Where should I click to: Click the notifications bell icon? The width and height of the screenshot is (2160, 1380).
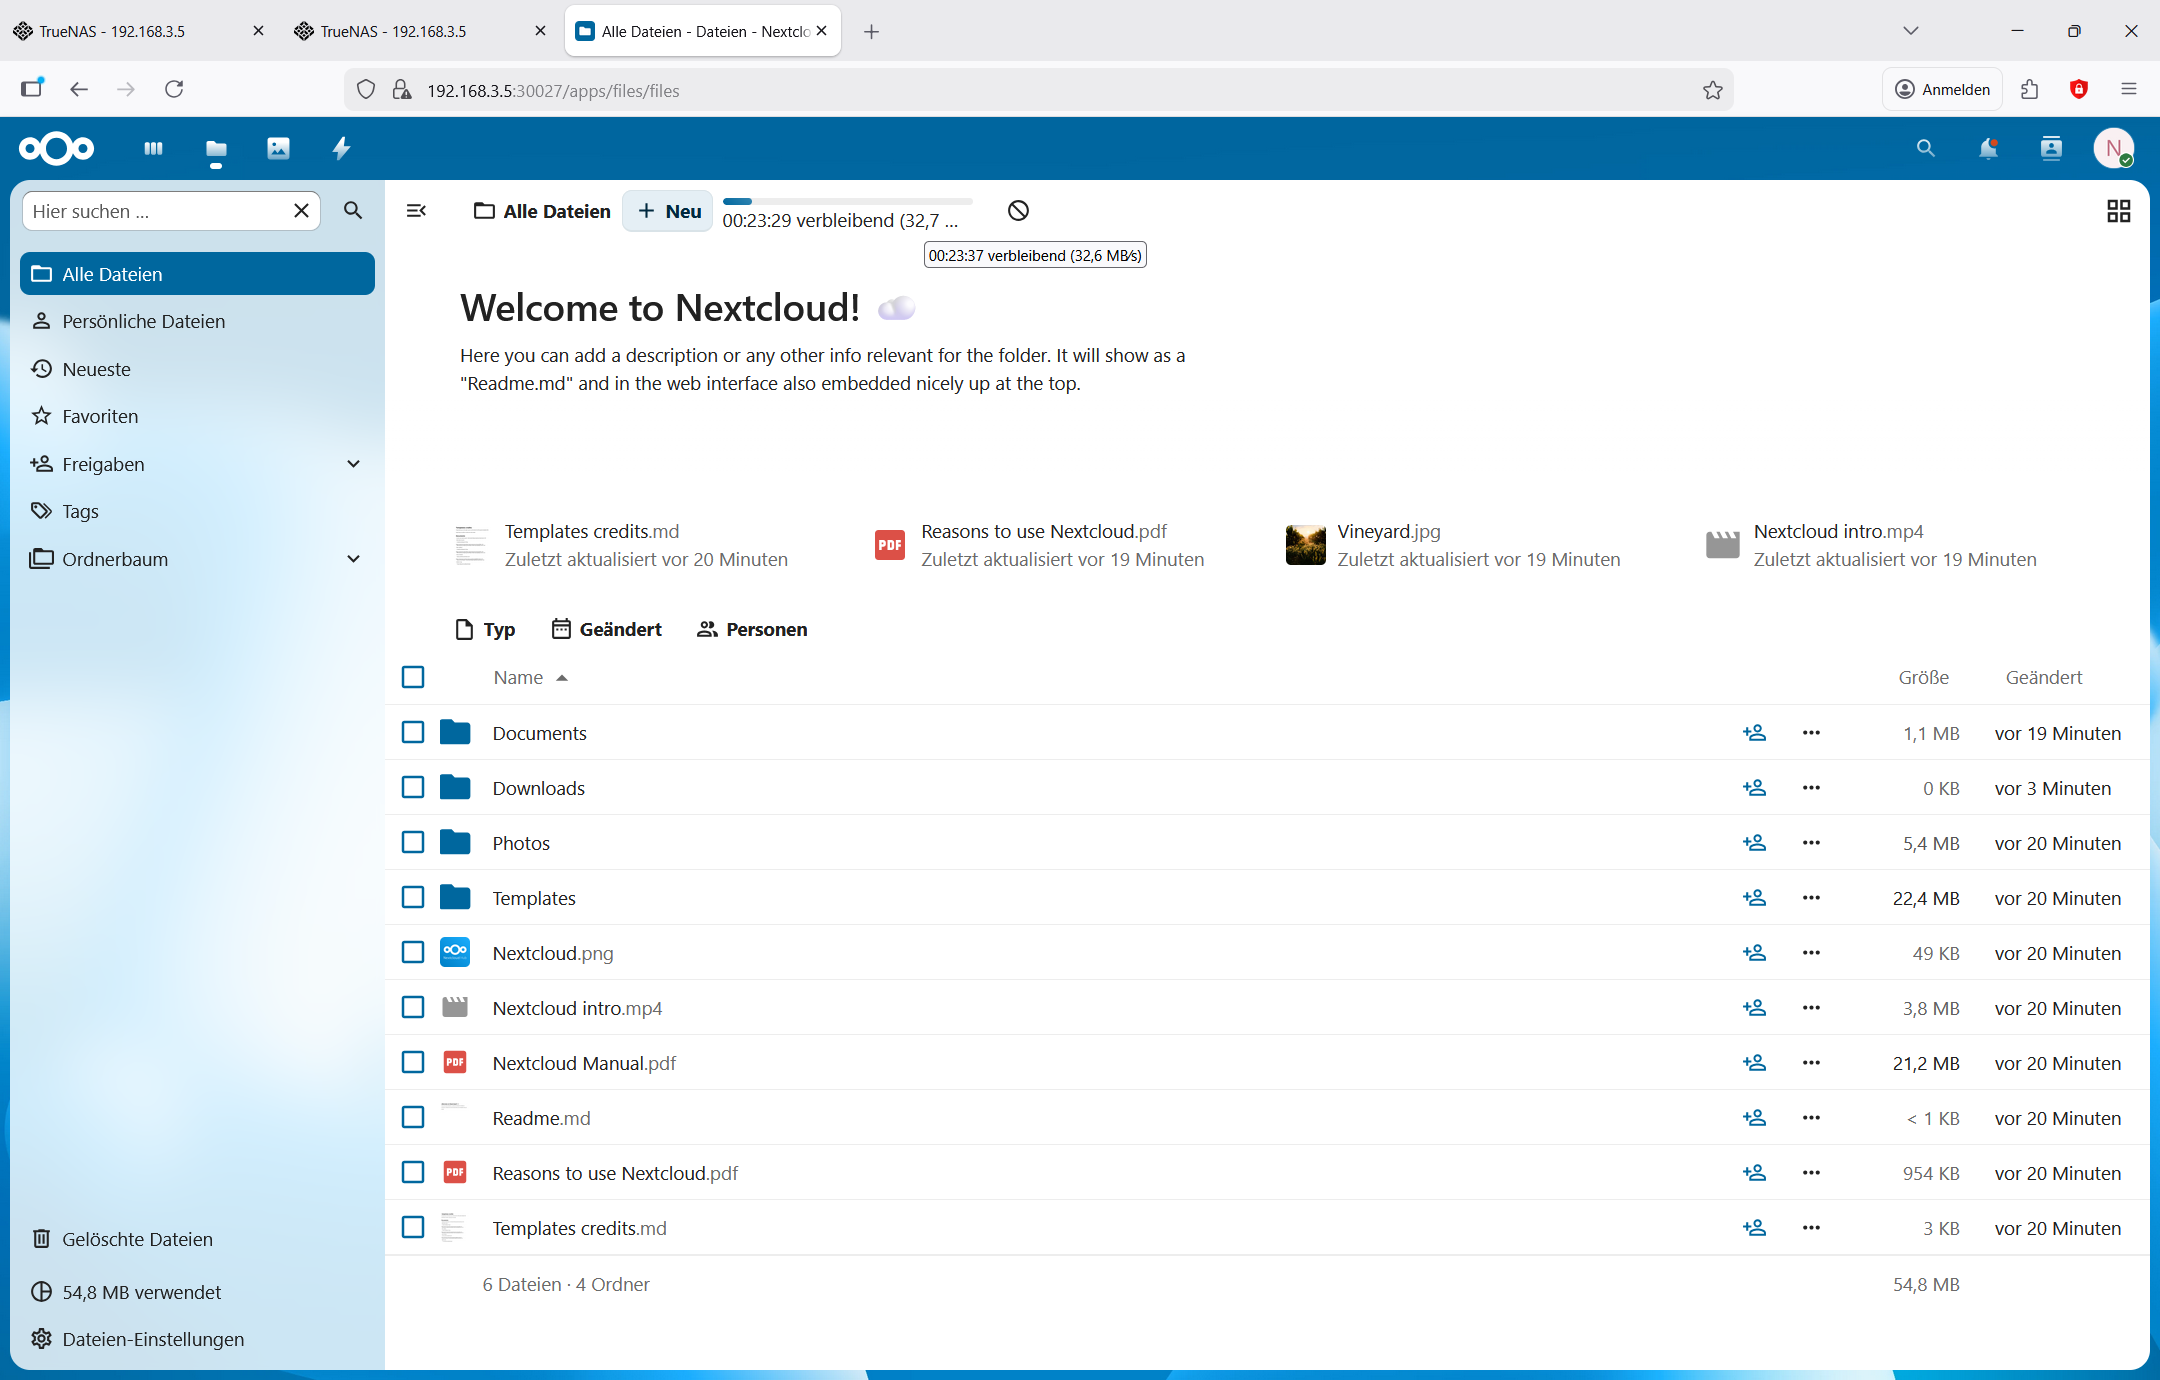1987,149
